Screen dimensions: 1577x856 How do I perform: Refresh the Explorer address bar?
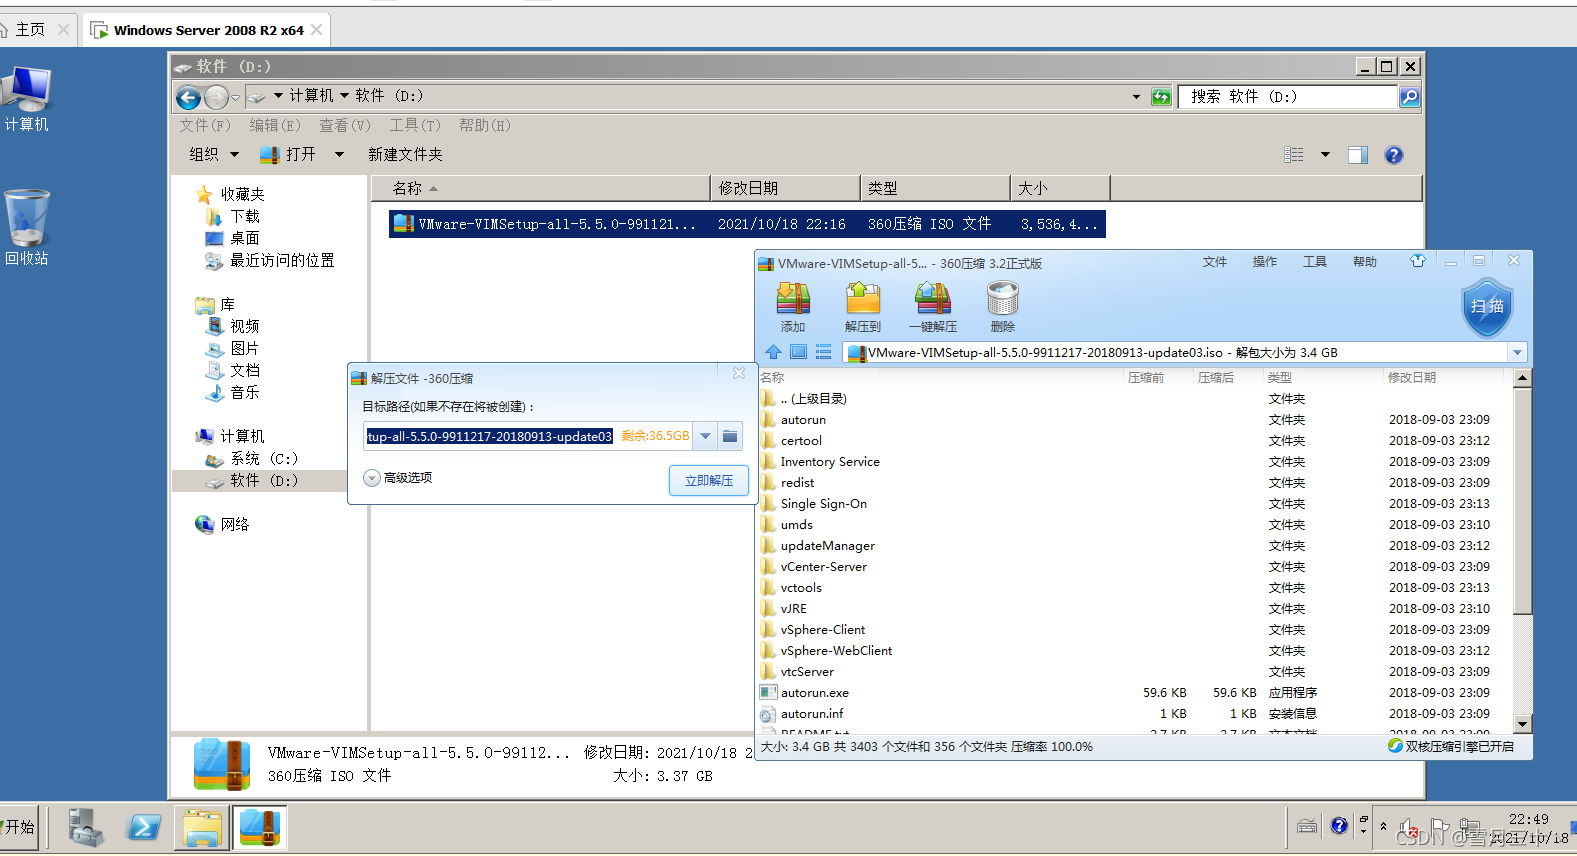1161,97
